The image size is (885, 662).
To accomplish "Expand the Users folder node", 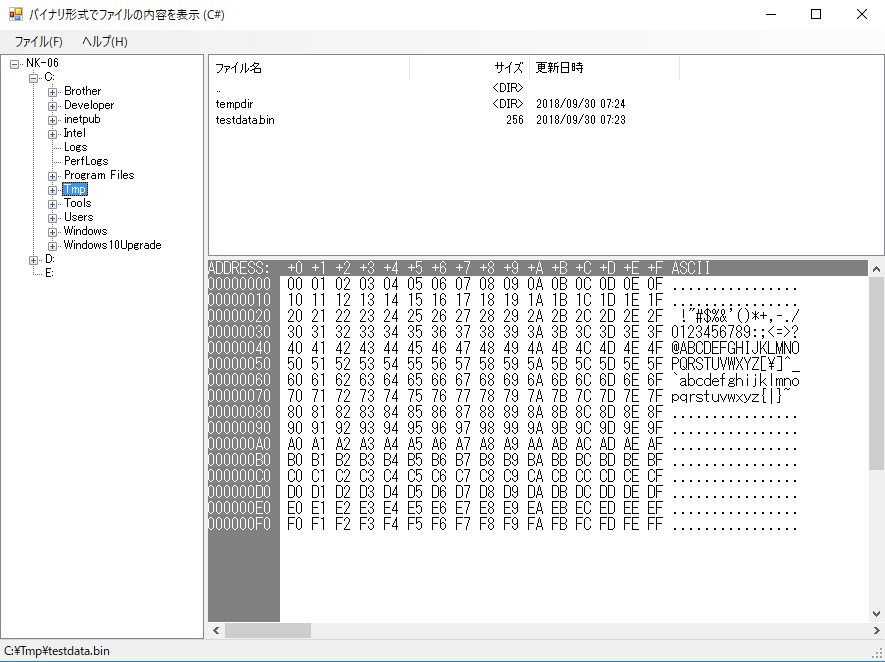I will (x=52, y=218).
